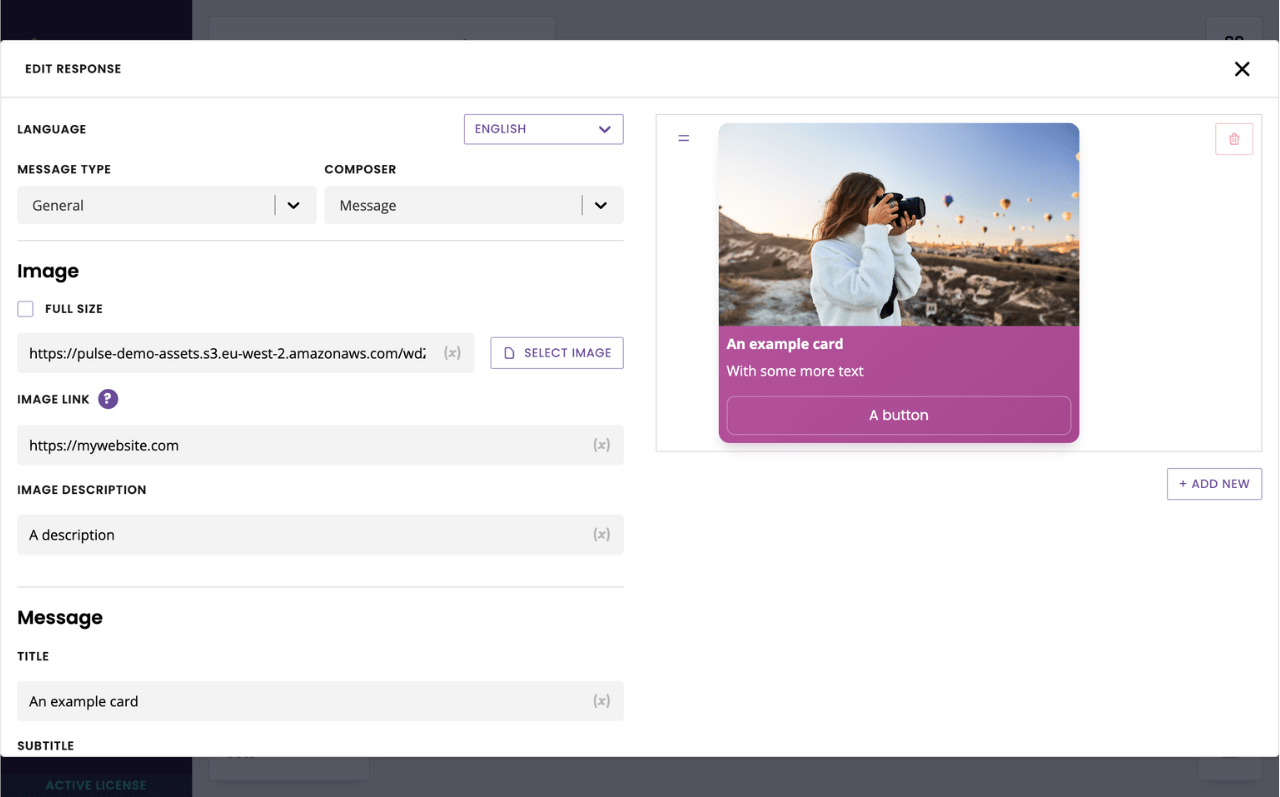Select 'An example card' preview title
Viewport: 1280px width, 797px height.
pyautogui.click(x=785, y=344)
